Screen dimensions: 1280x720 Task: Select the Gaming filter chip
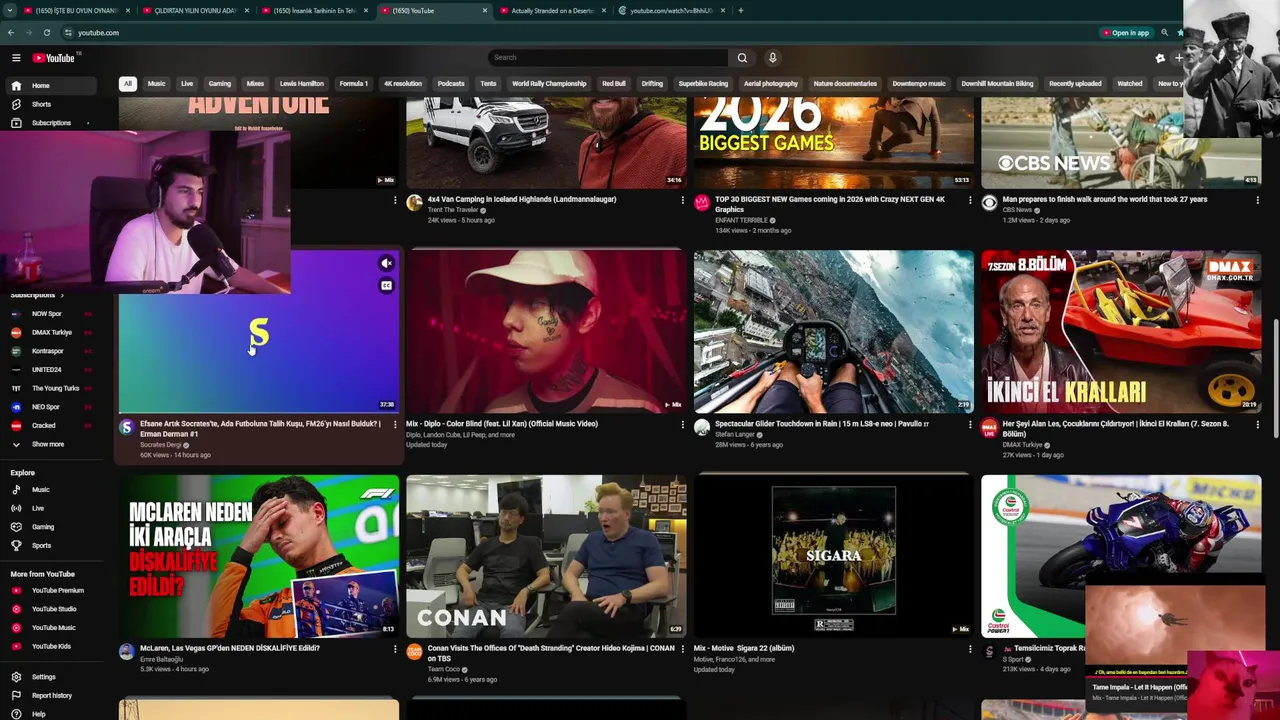[220, 84]
